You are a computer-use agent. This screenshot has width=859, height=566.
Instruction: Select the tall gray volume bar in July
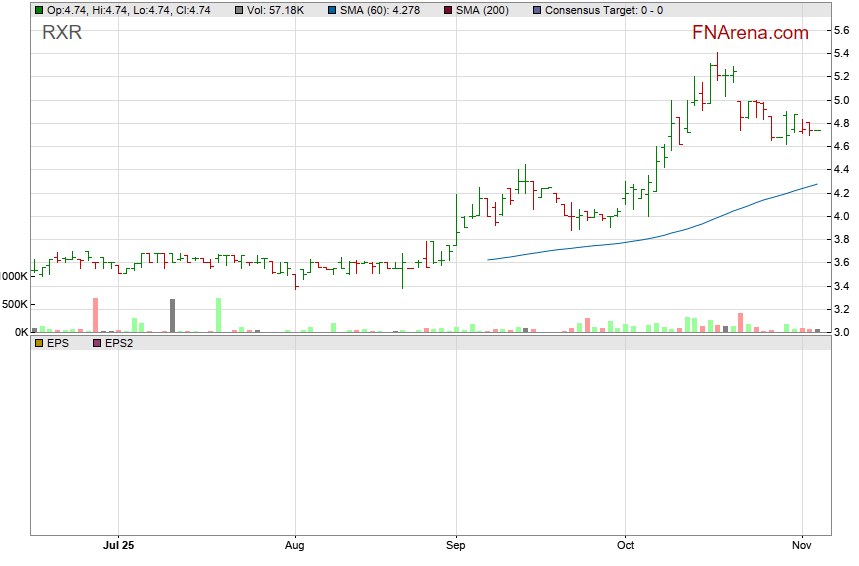[172, 315]
